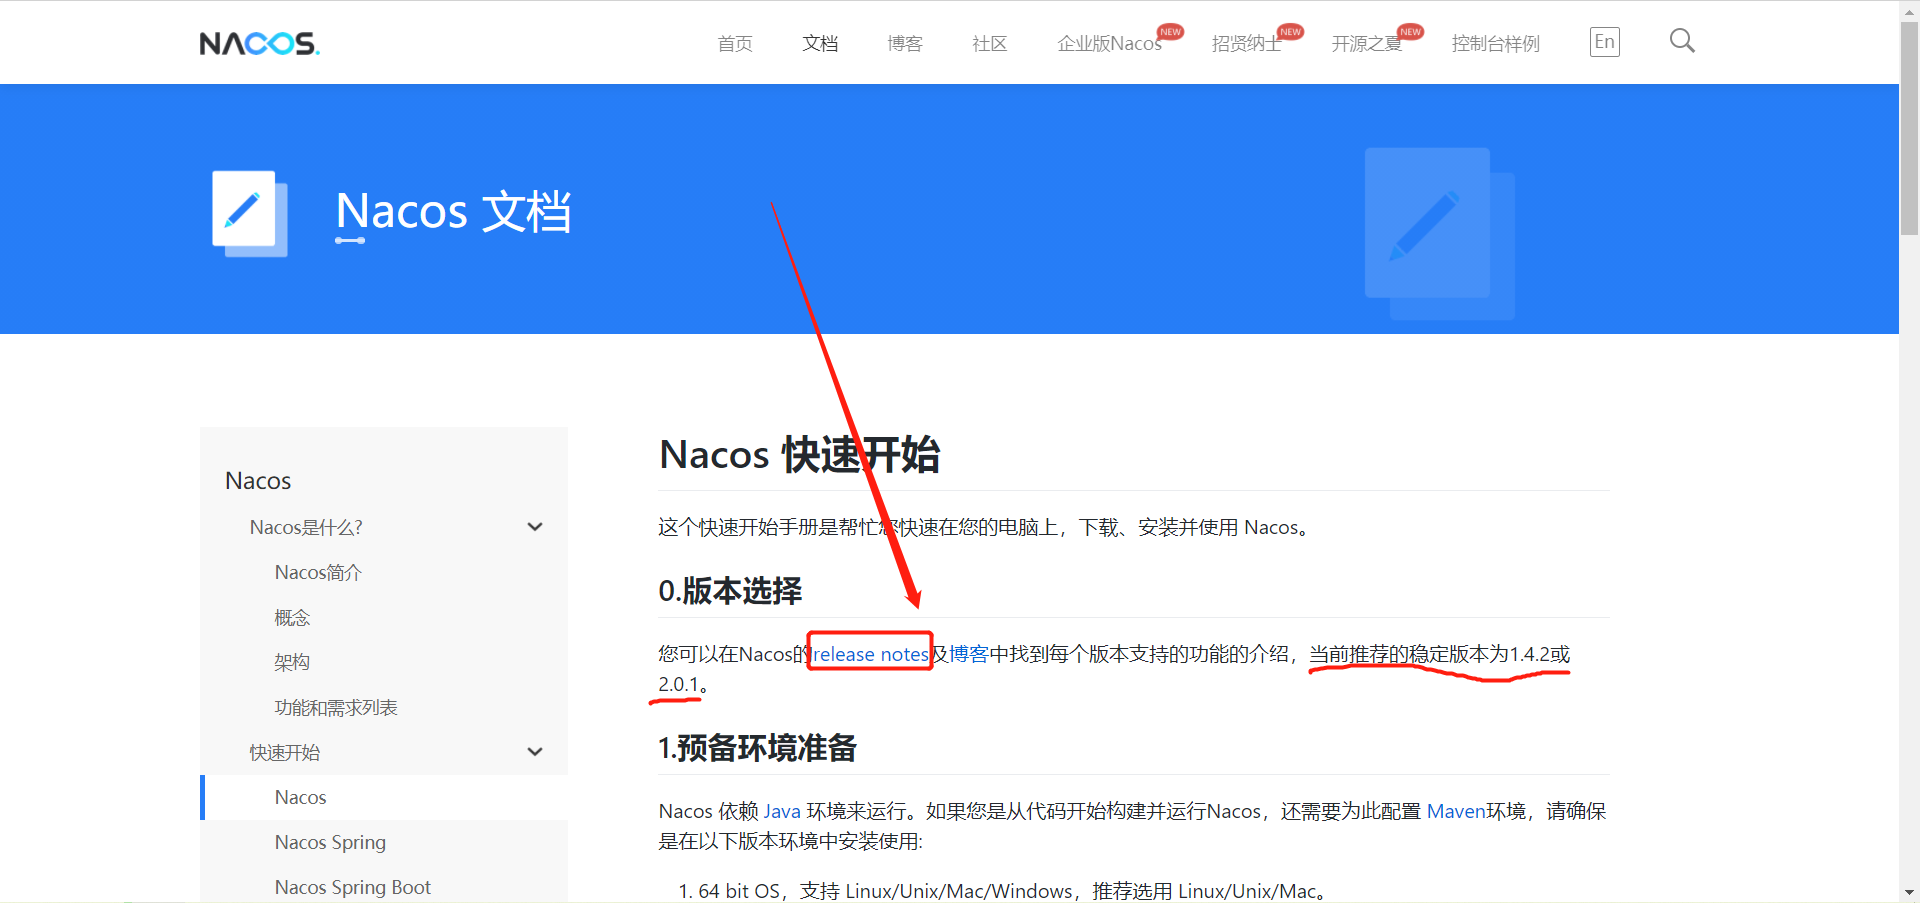
Task: Open 概念 in the sidebar
Action: pyautogui.click(x=292, y=618)
